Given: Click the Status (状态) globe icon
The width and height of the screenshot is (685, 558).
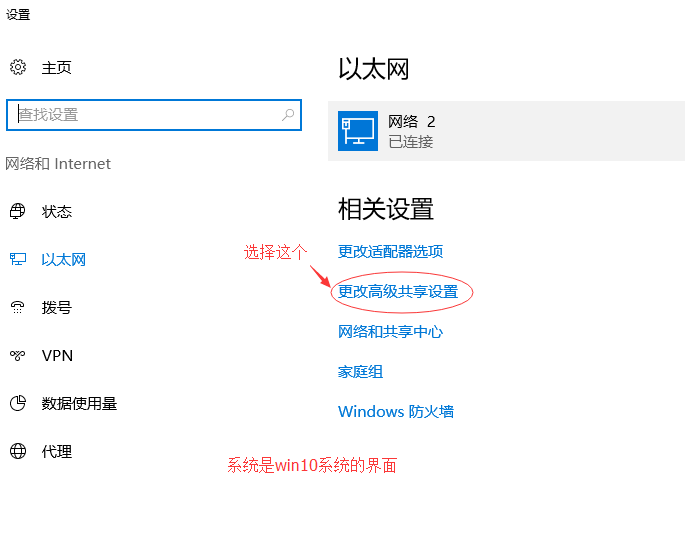Looking at the screenshot, I should pyautogui.click(x=17, y=211).
